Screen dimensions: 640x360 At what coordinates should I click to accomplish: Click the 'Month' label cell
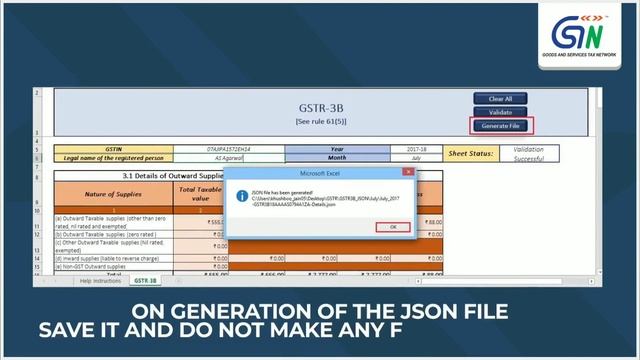(337, 158)
